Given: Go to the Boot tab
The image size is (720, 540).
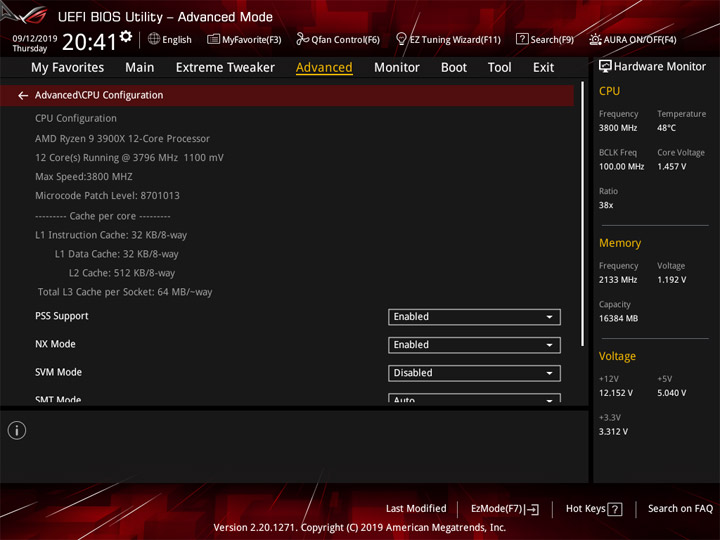Looking at the screenshot, I should tap(454, 68).
